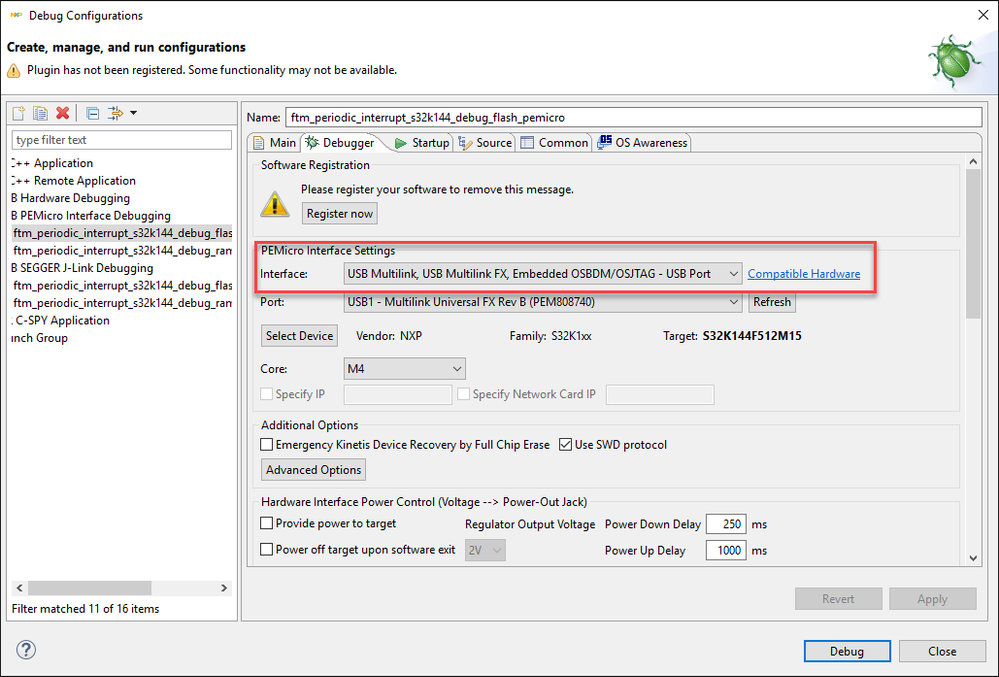Delete selected configuration with red X

click(62, 113)
